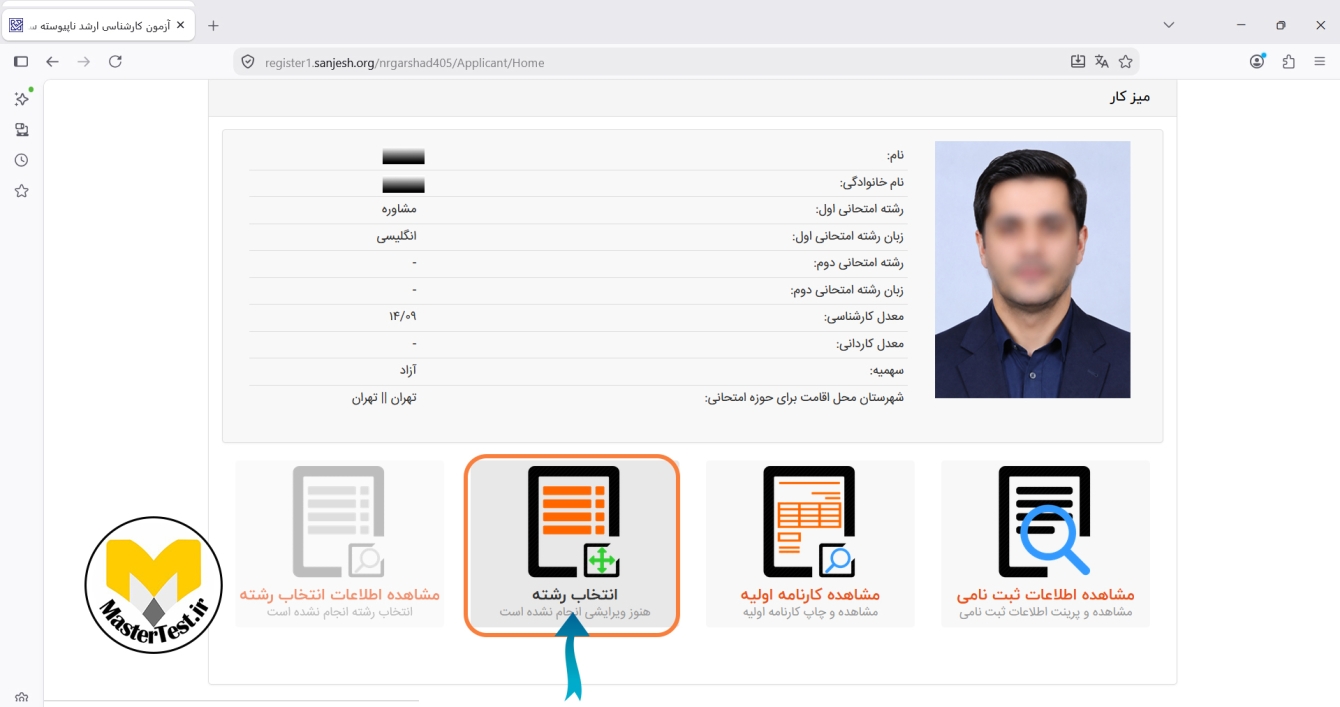Screen dimensions: 1340x707
Task: Open the browser hamburger menu
Action: pos(1319,62)
